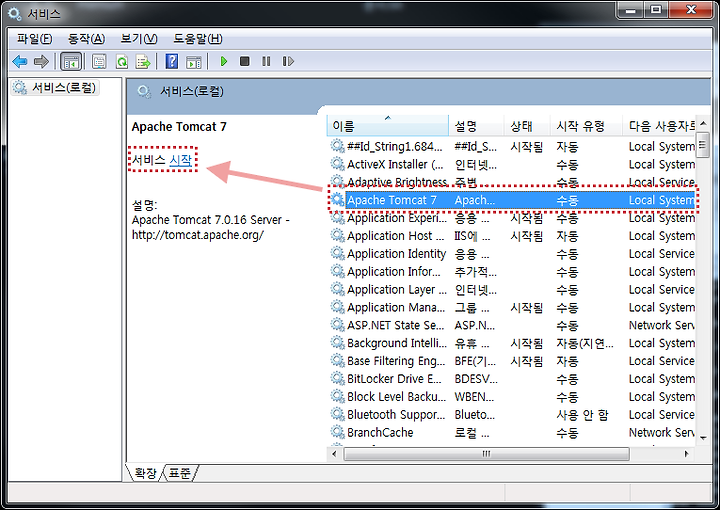This screenshot has height=510, width=720.
Task: Click the vertical scrollbar down arrow
Action: (703, 438)
